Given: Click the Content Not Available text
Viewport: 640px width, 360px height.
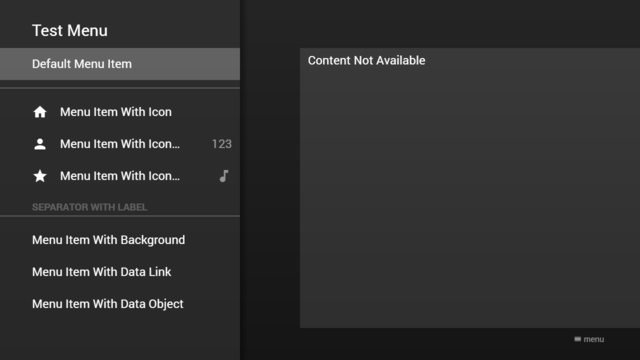Looking at the screenshot, I should tap(367, 60).
